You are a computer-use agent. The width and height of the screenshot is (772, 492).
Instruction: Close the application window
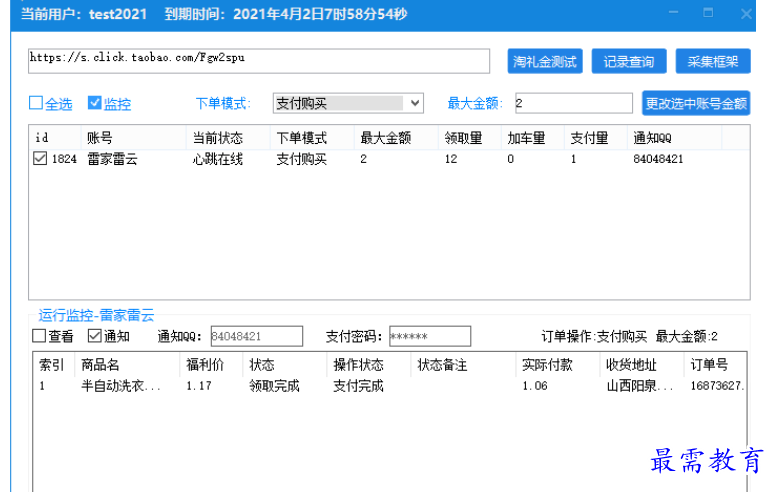point(746,14)
